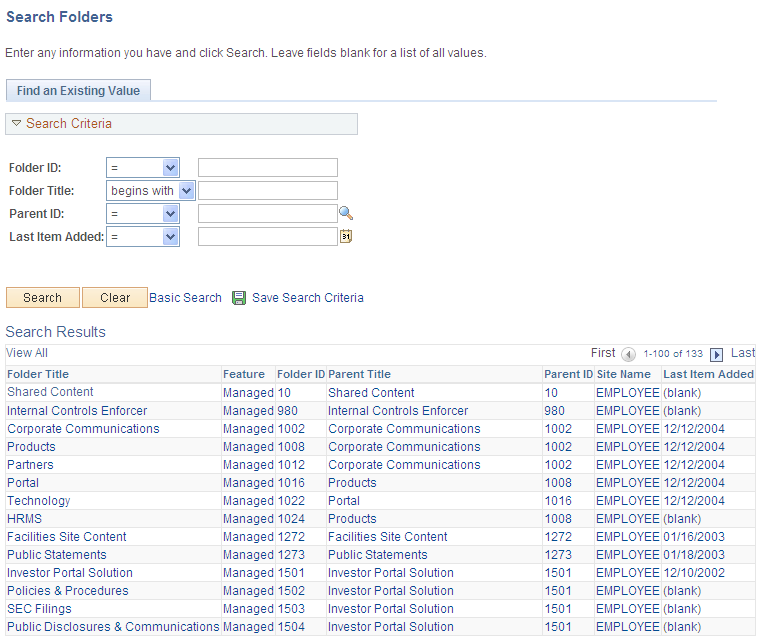Open the Last Item Added operator dropdown
This screenshot has width=763, height=636.
(x=143, y=237)
